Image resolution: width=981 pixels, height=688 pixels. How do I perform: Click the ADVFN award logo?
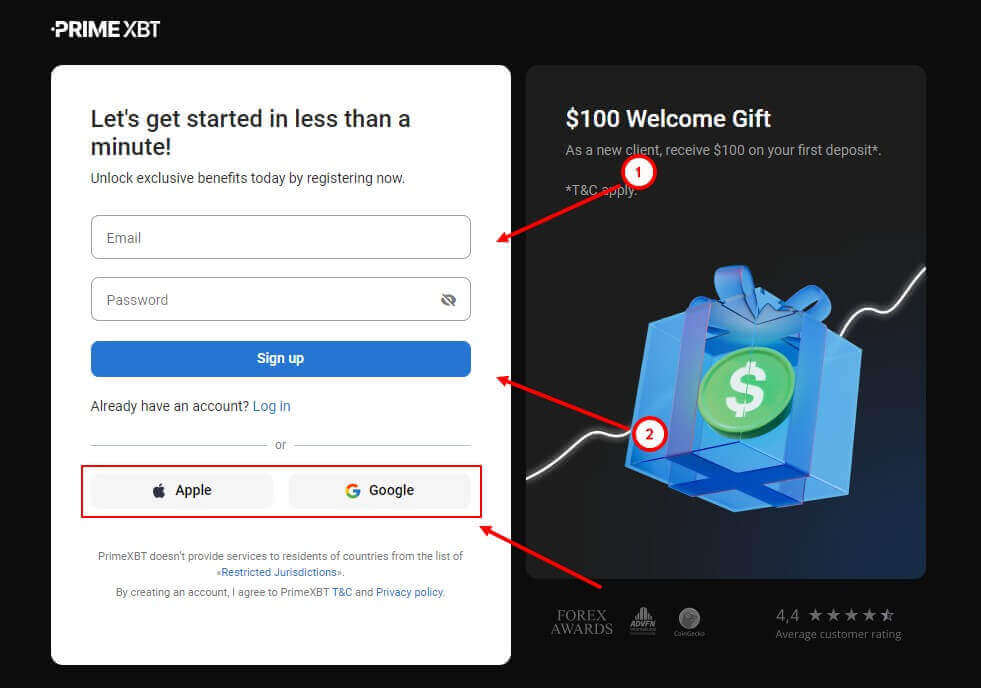pyautogui.click(x=643, y=620)
